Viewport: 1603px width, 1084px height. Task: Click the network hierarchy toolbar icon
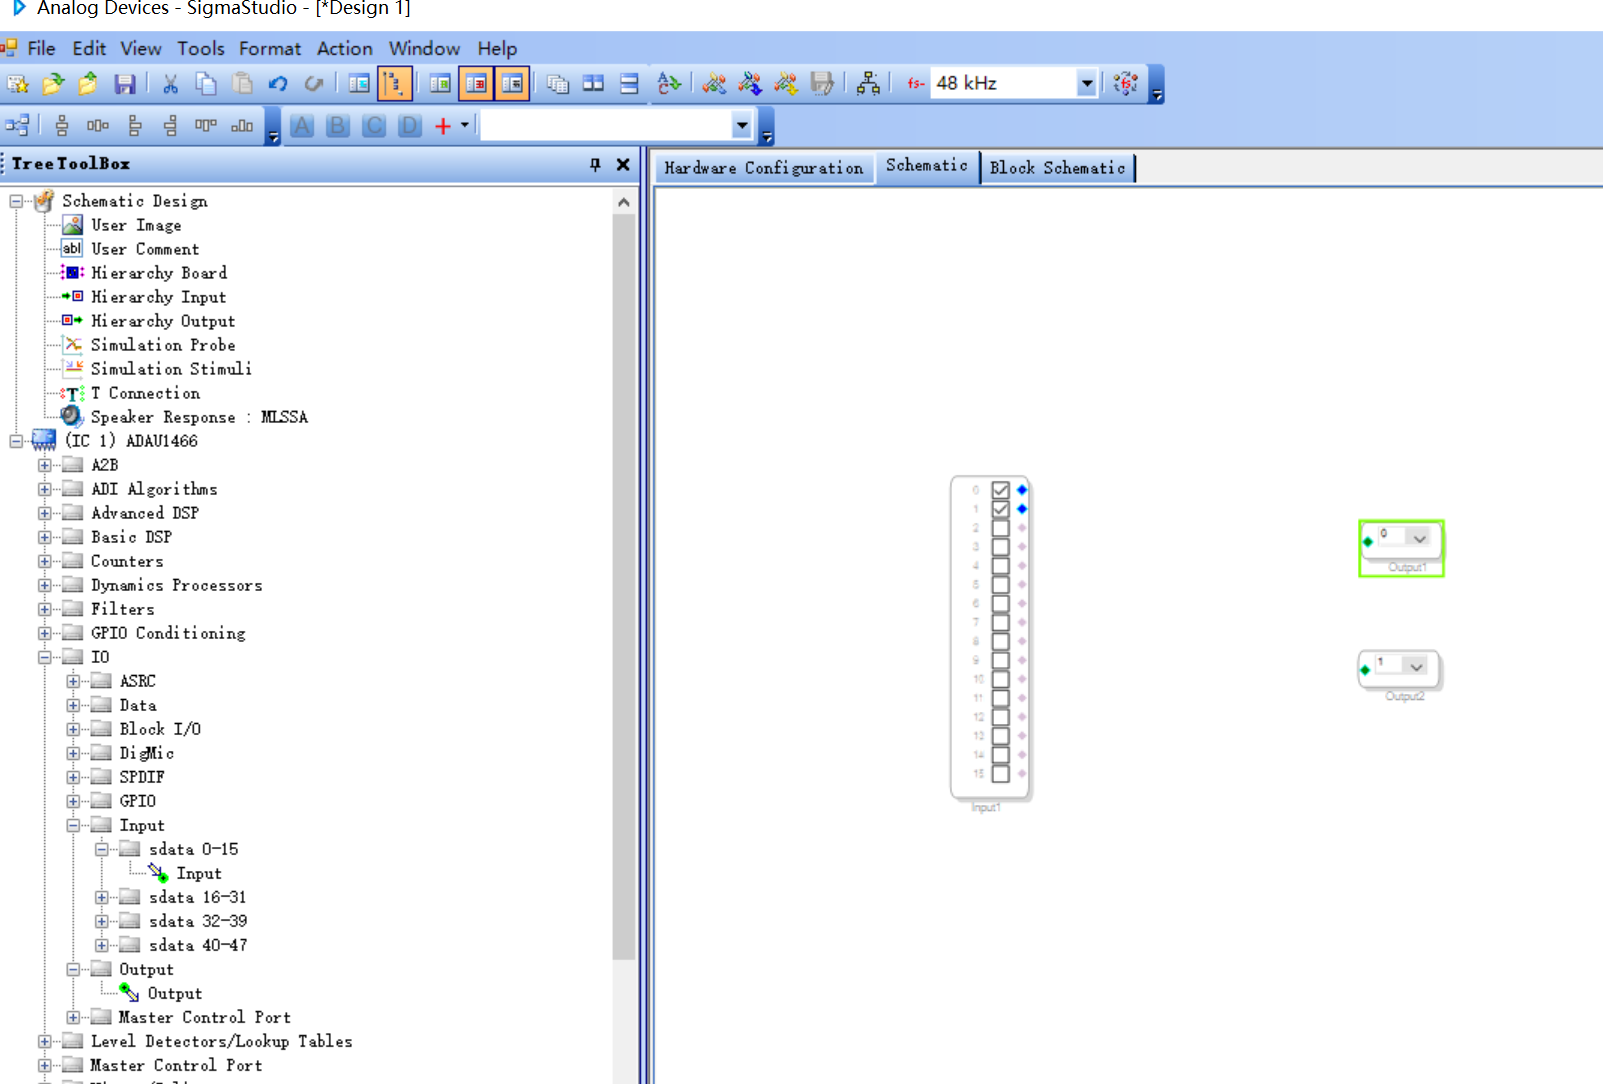click(868, 84)
